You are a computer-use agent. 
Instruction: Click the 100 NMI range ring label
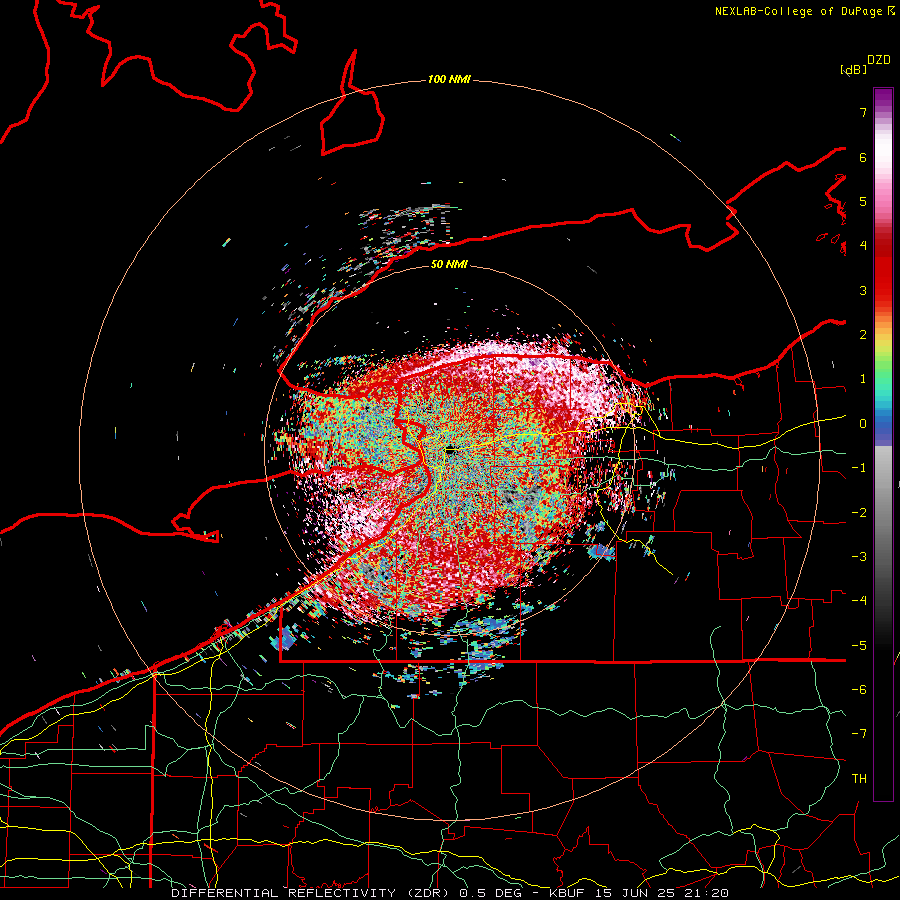point(449,79)
